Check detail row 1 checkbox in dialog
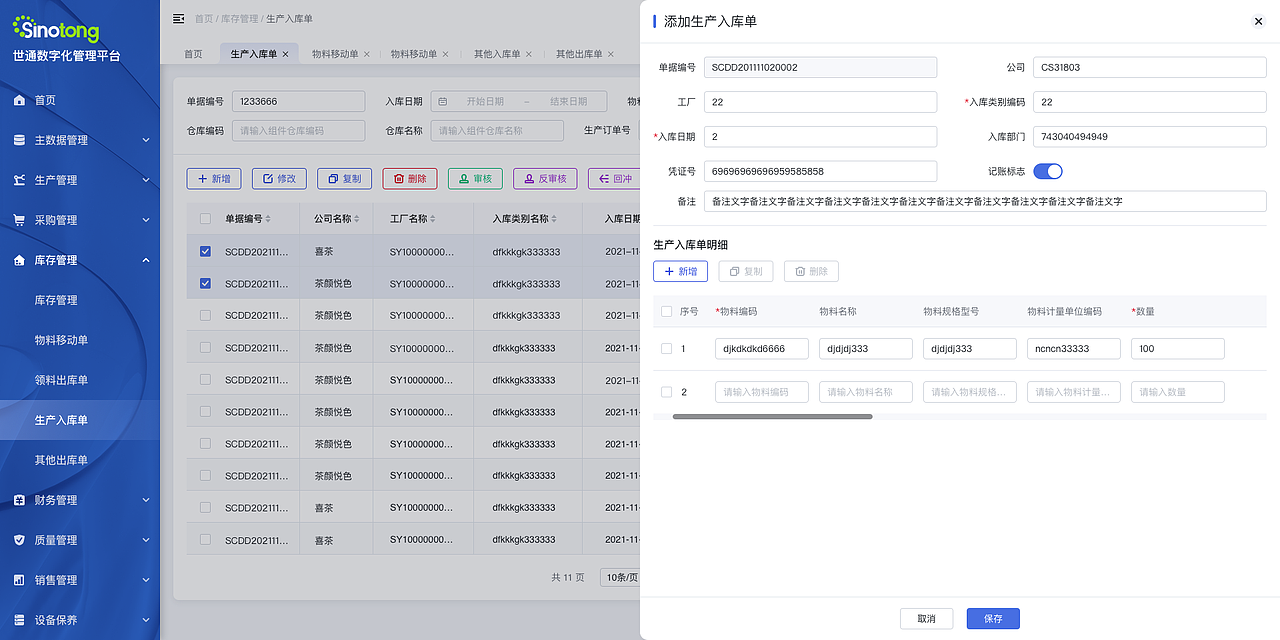The image size is (1280, 640). pyautogui.click(x=666, y=349)
